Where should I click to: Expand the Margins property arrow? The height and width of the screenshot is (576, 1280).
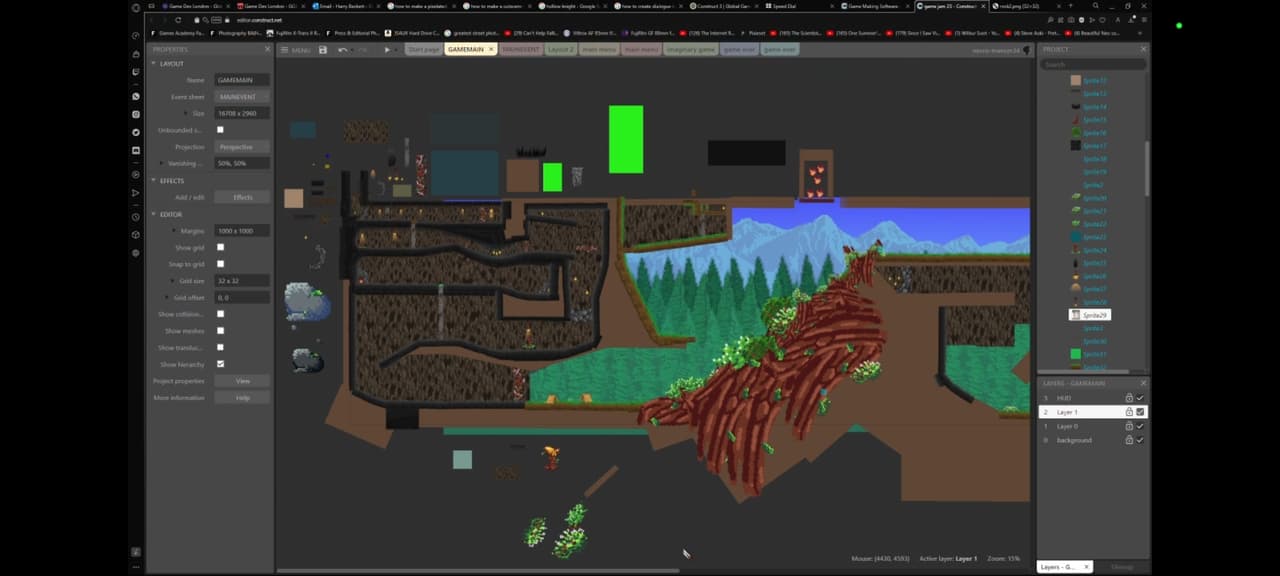tap(173, 231)
